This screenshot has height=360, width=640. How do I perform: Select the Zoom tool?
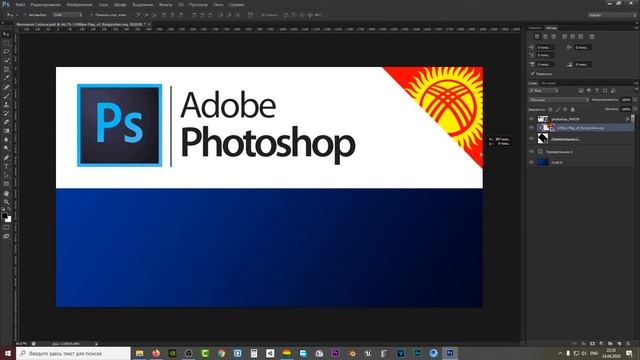(6, 202)
